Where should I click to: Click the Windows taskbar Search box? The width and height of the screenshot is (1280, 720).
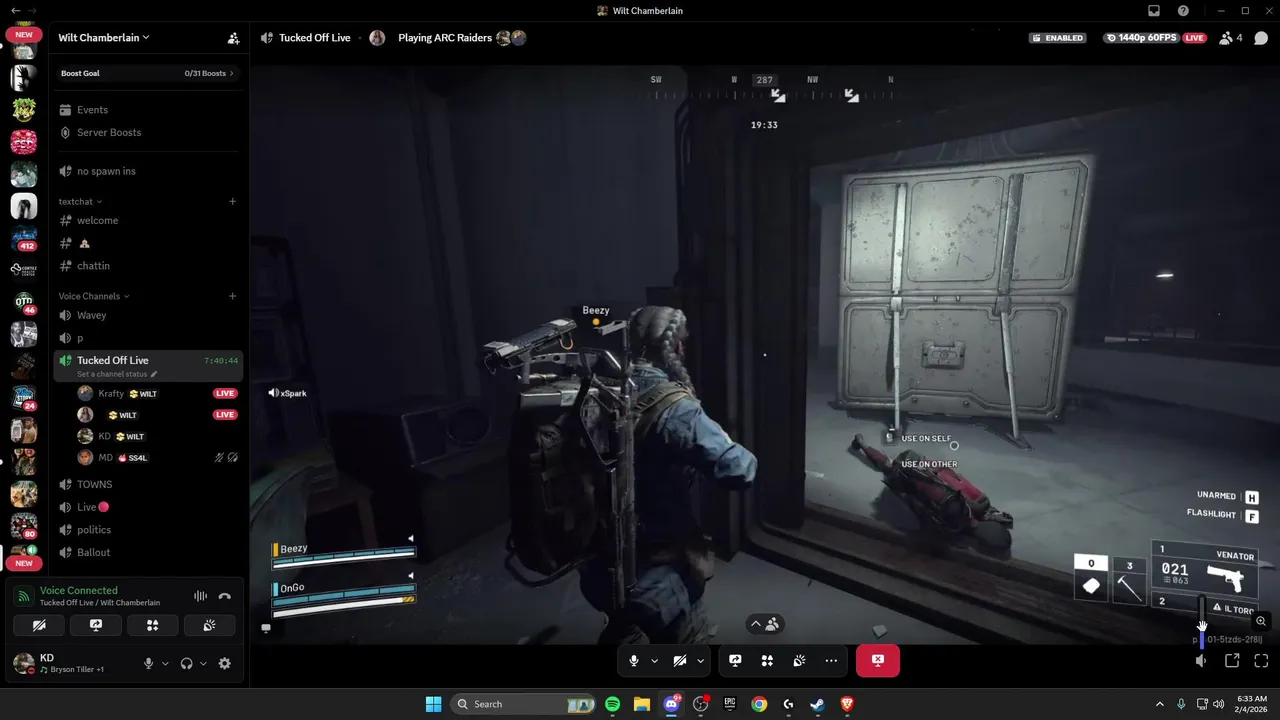(525, 704)
